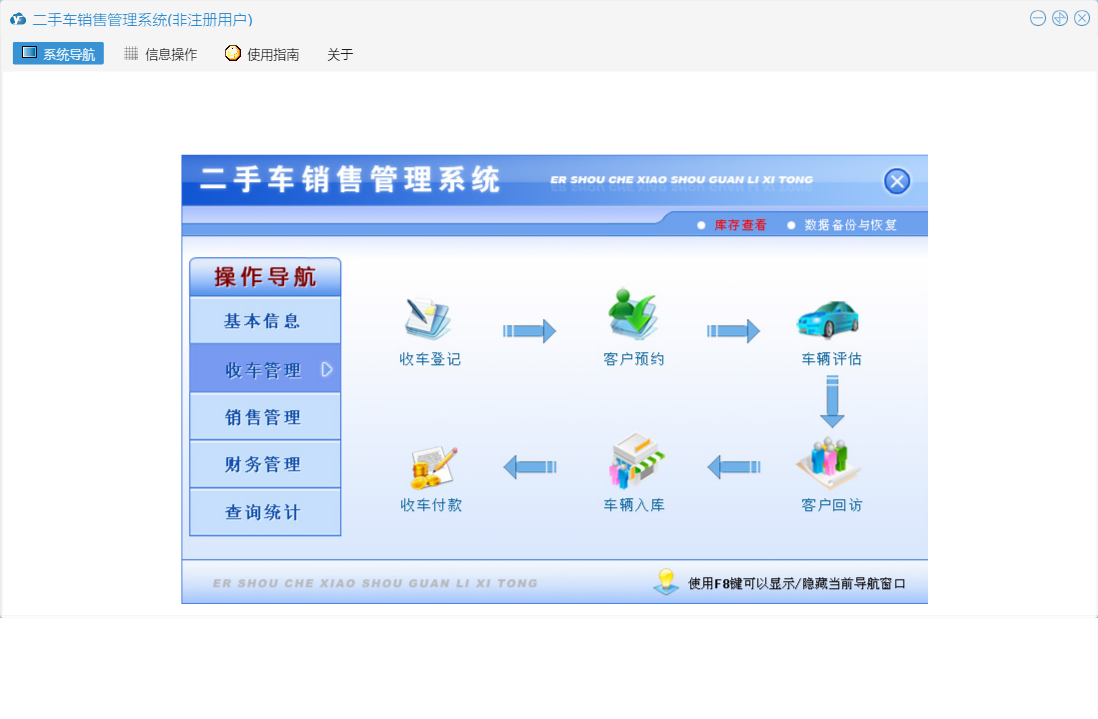Click the F8 hint text
Screen dimensions: 1098x719
796,583
